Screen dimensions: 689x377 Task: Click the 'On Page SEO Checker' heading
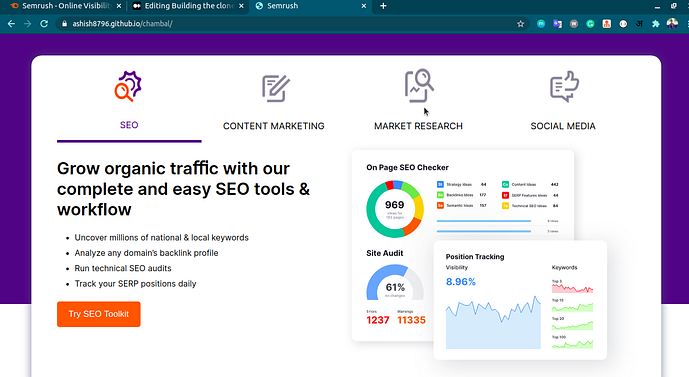click(407, 167)
